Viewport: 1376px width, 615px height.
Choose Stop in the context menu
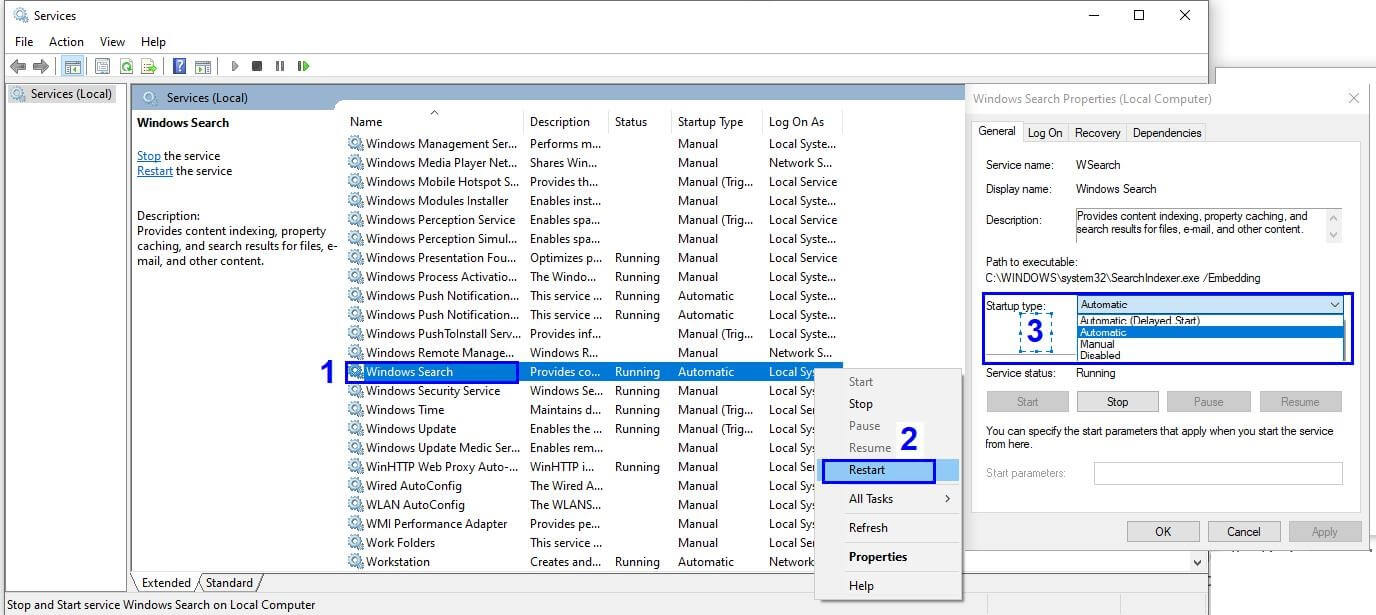click(889, 404)
